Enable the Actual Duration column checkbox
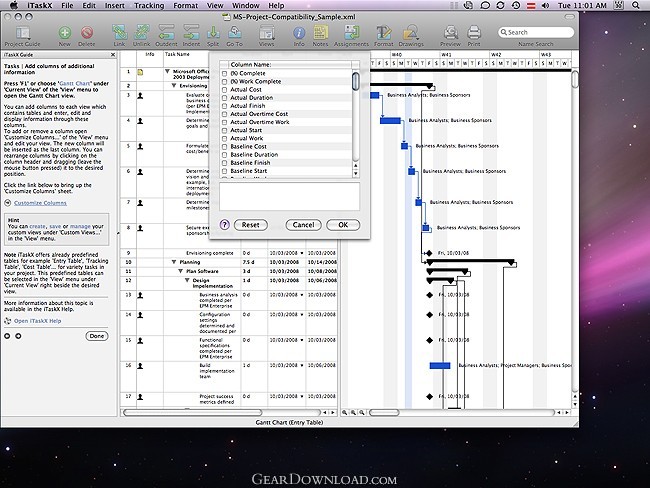The width and height of the screenshot is (650, 488). point(224,98)
